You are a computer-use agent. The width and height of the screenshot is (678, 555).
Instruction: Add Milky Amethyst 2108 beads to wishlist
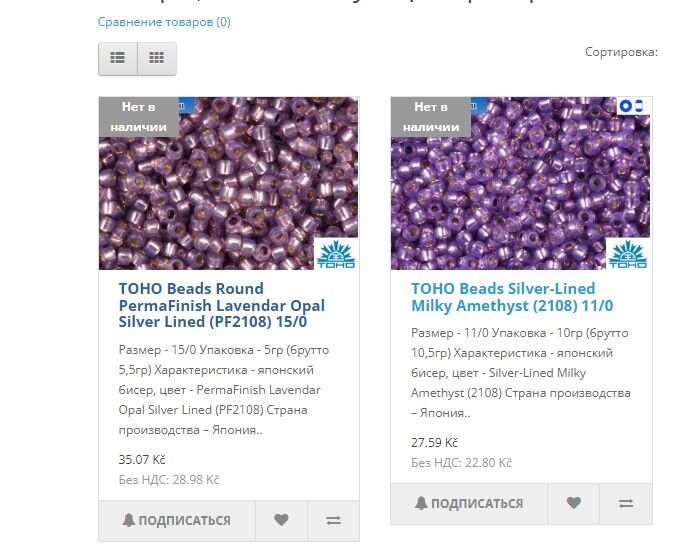[573, 504]
